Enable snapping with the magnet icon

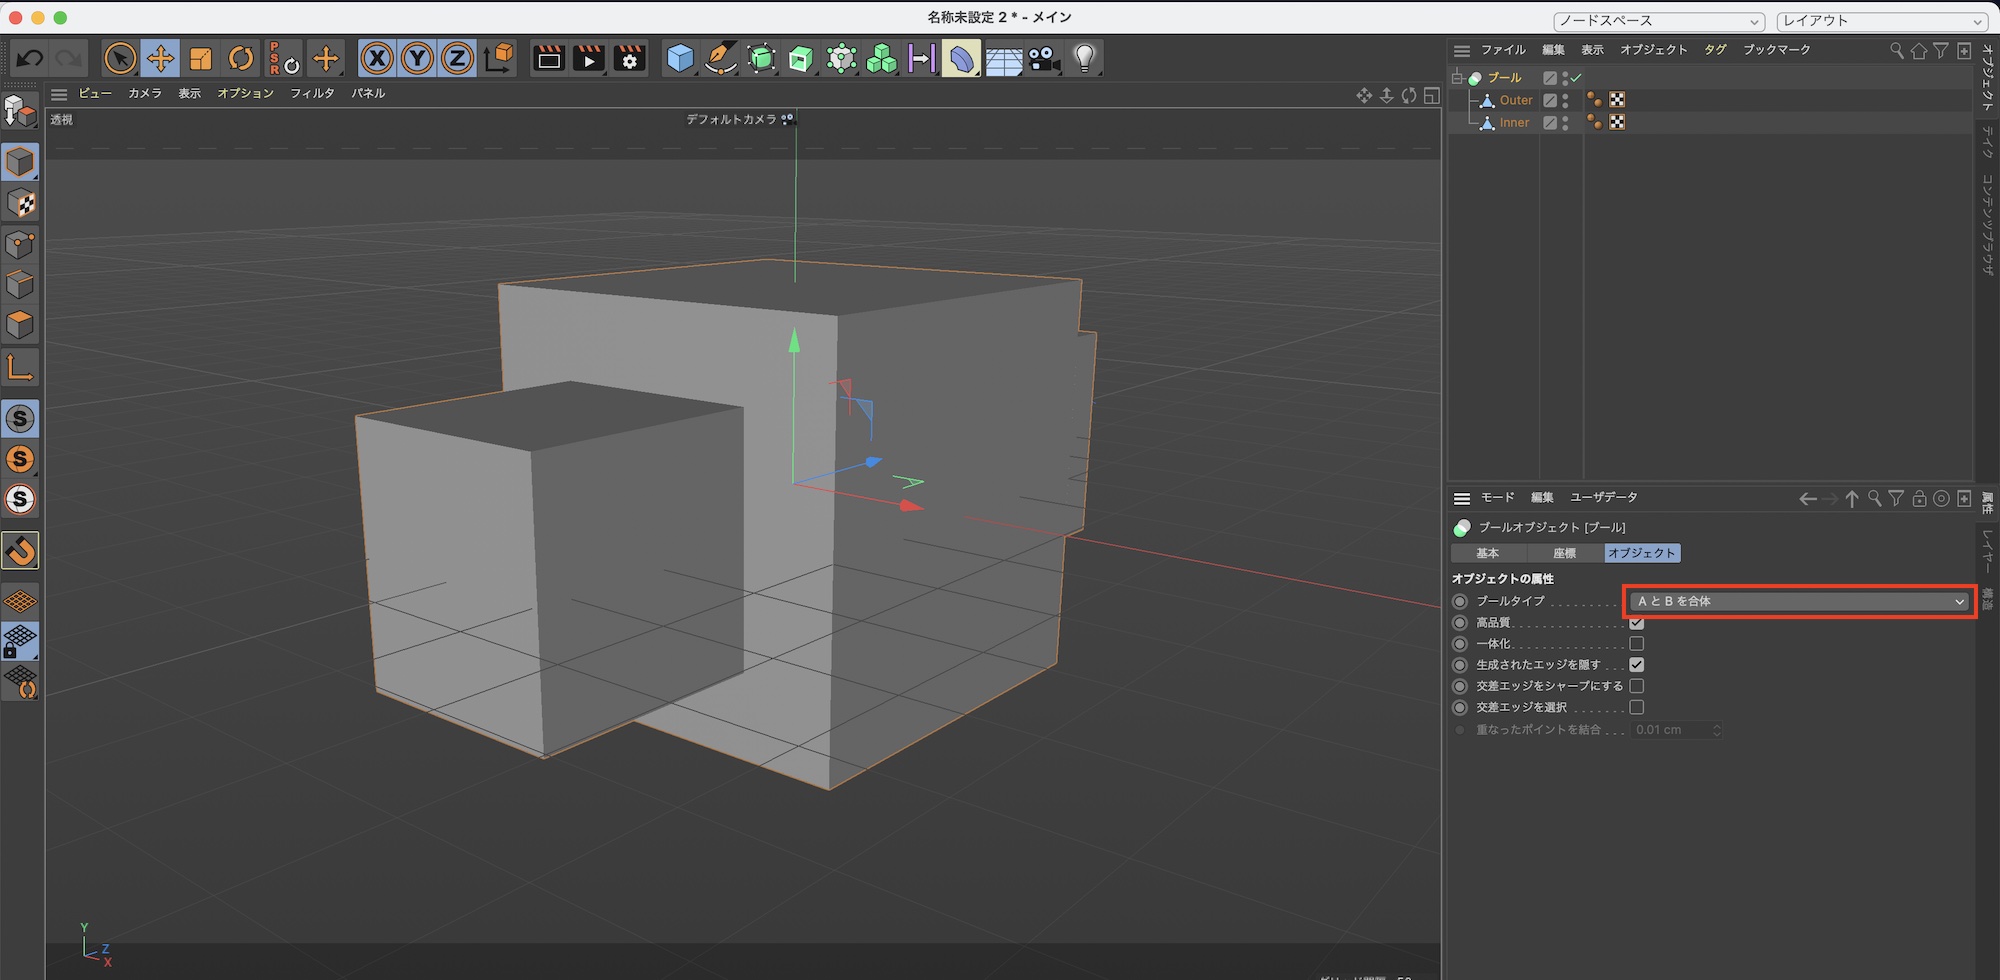pyautogui.click(x=21, y=550)
